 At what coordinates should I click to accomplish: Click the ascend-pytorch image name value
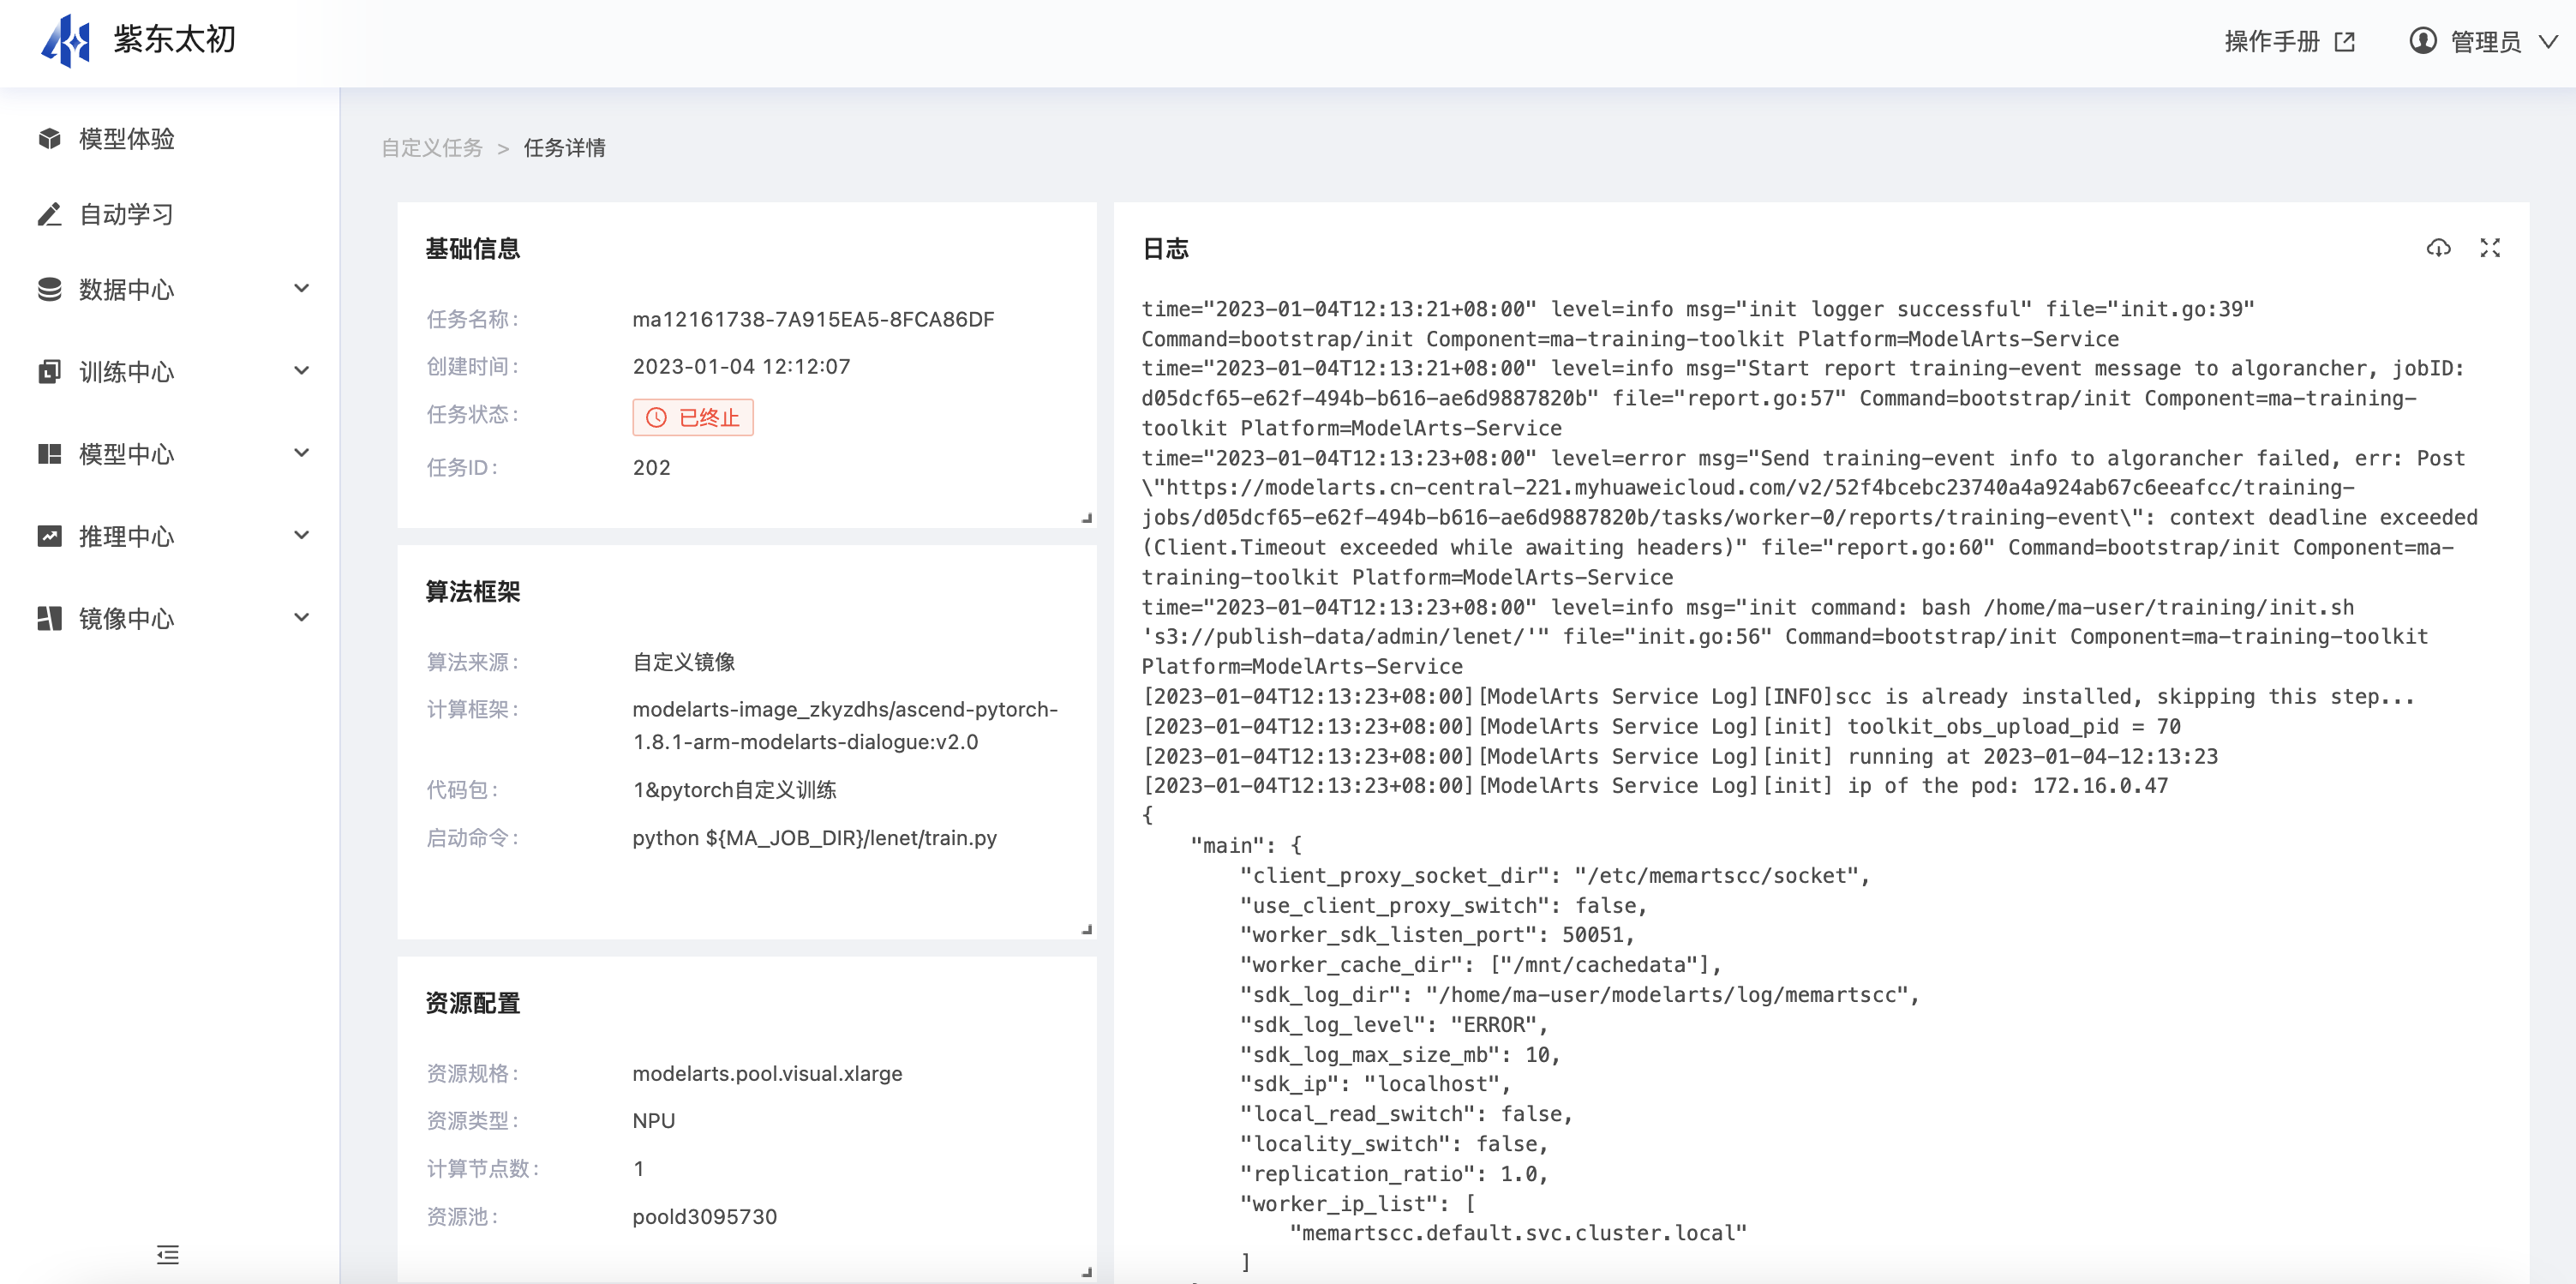coord(845,725)
